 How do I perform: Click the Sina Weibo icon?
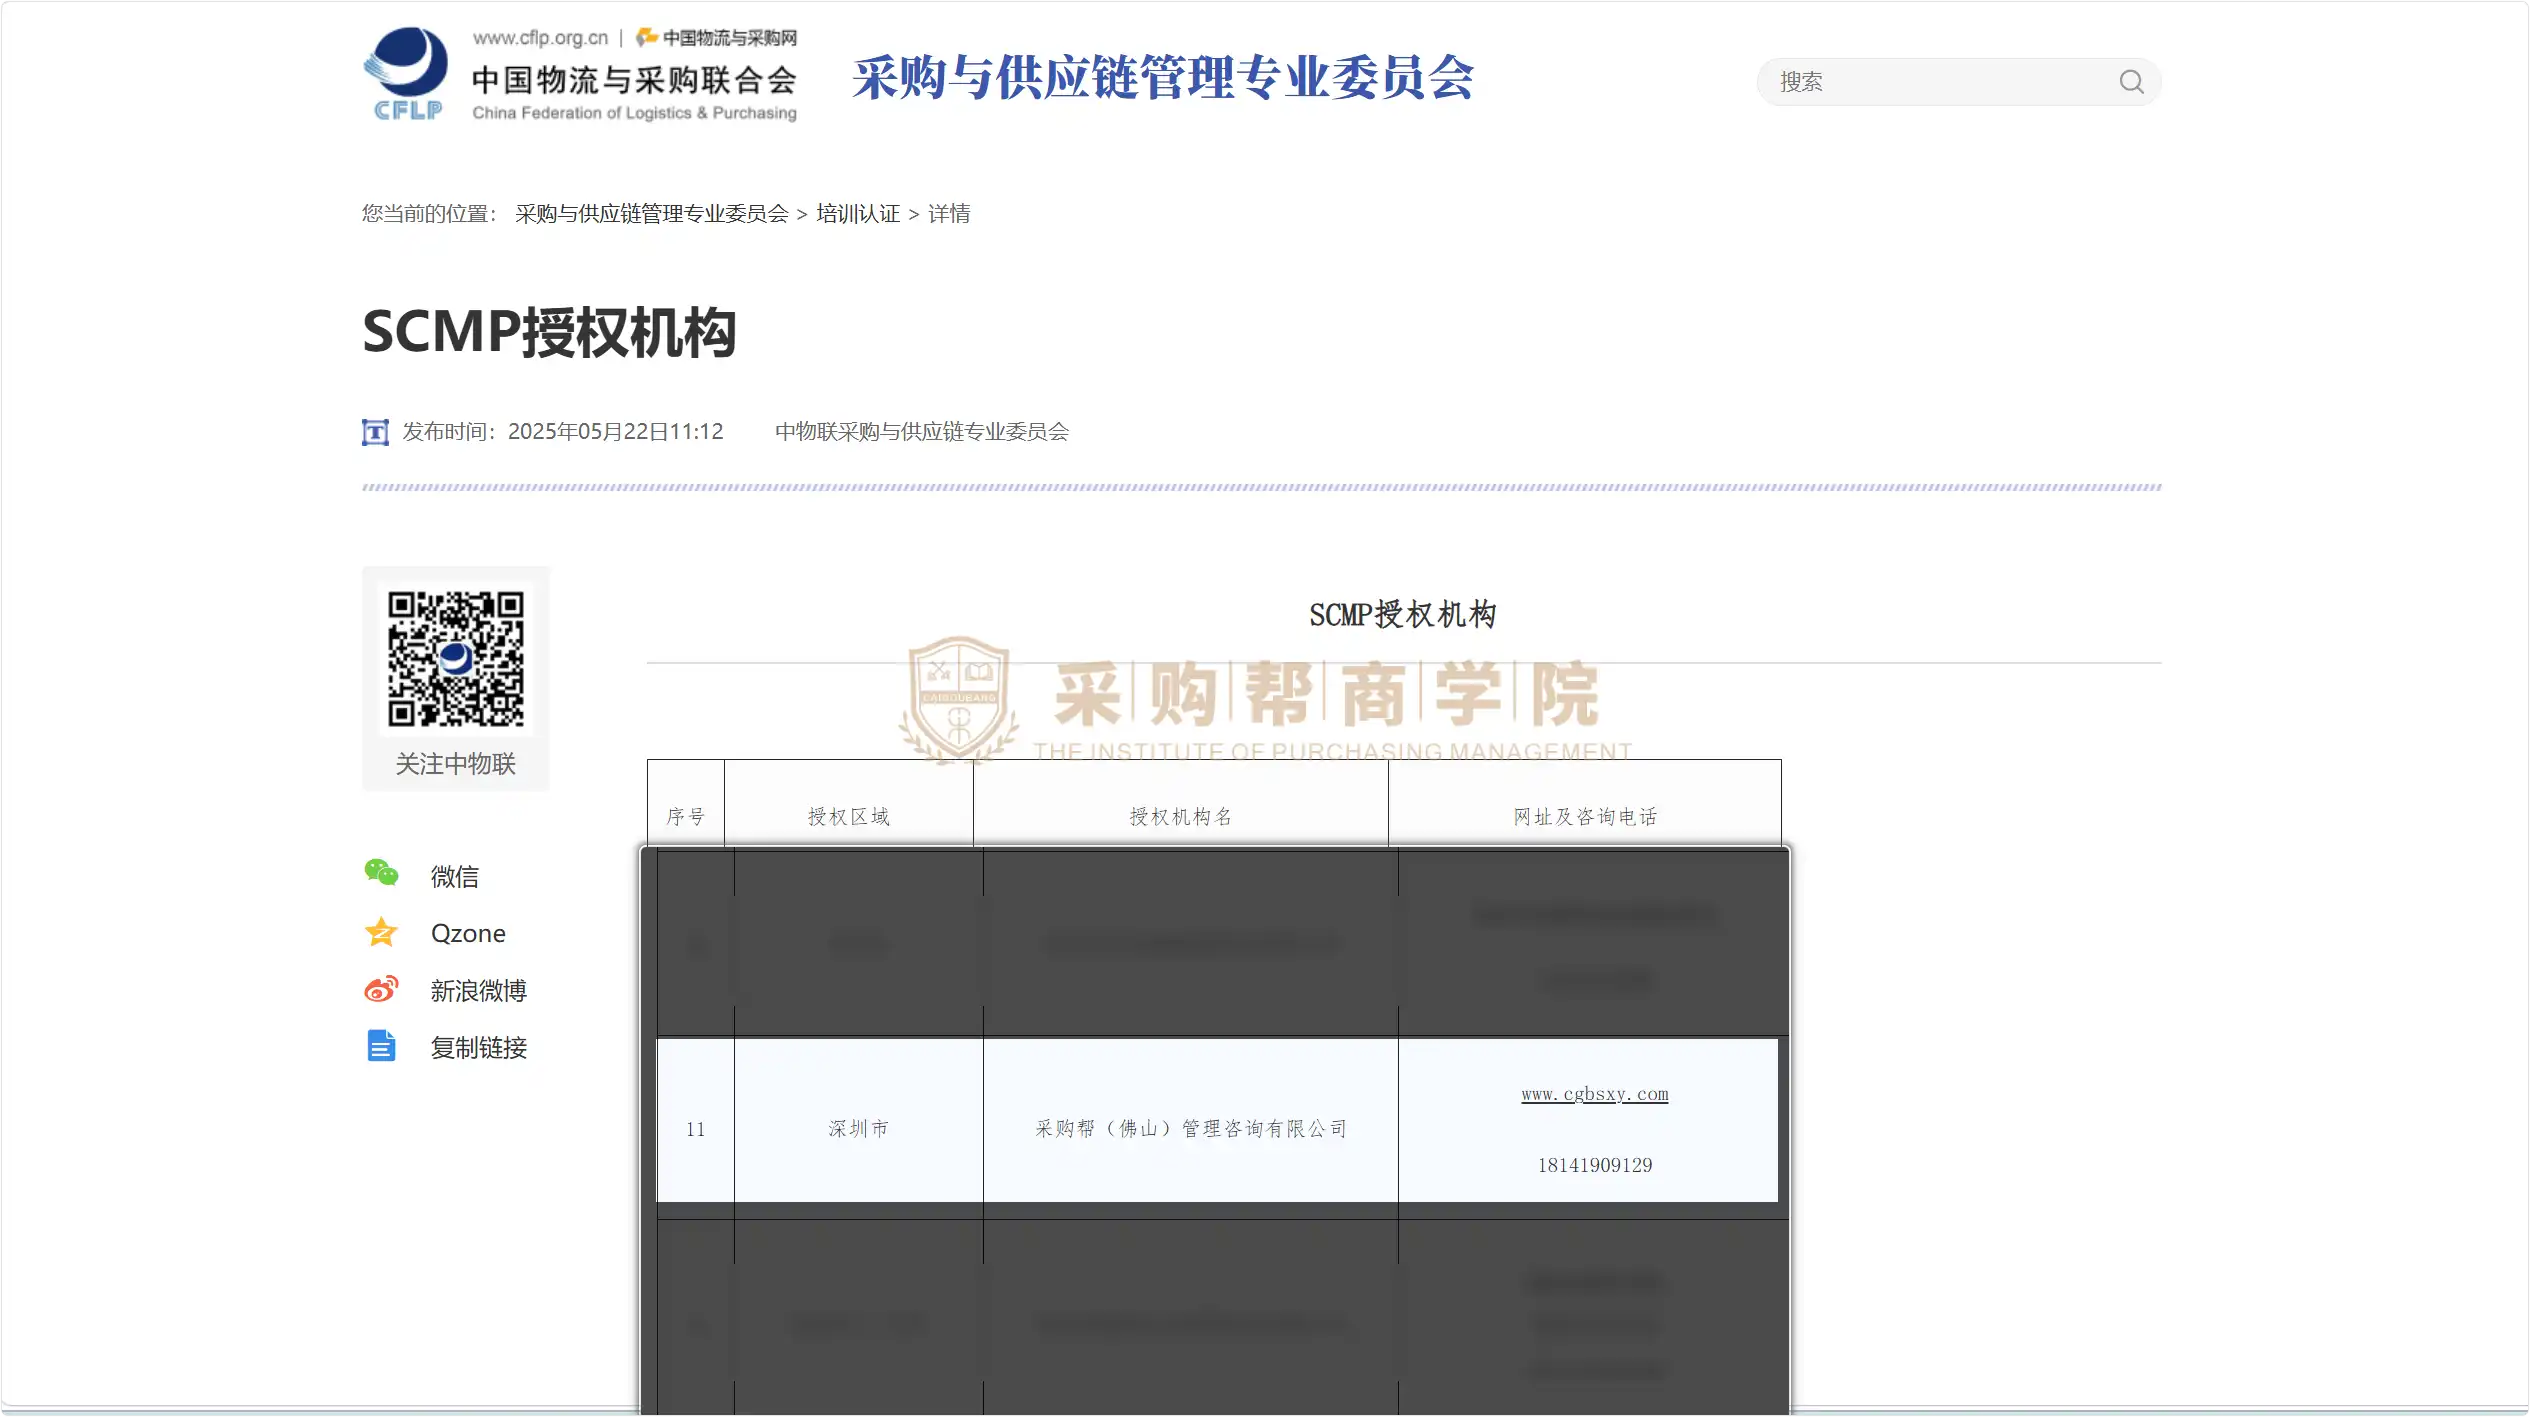pos(381,989)
